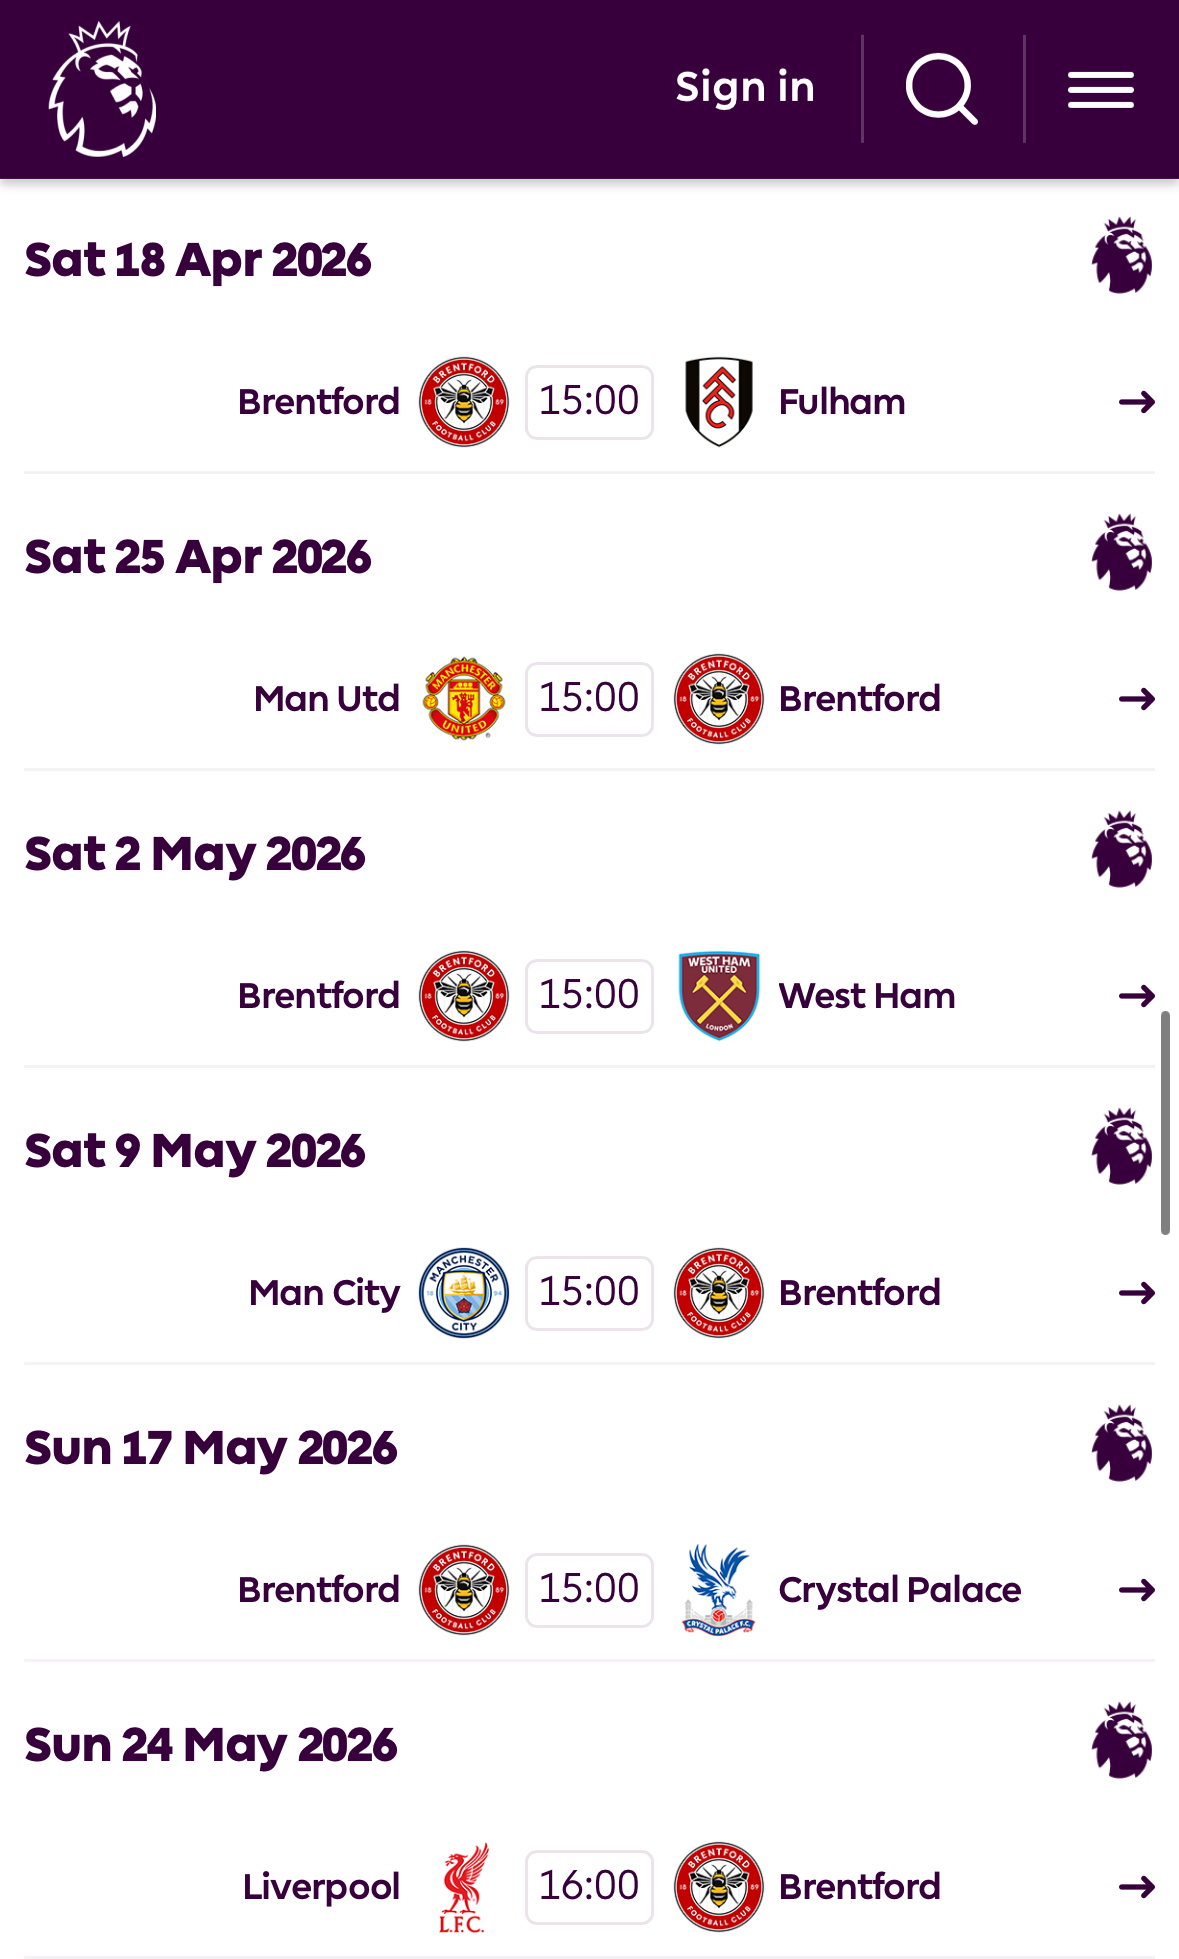The width and height of the screenshot is (1179, 1959).
Task: Click the competition lion icon beside Sat 18 Apr
Action: point(1122,256)
